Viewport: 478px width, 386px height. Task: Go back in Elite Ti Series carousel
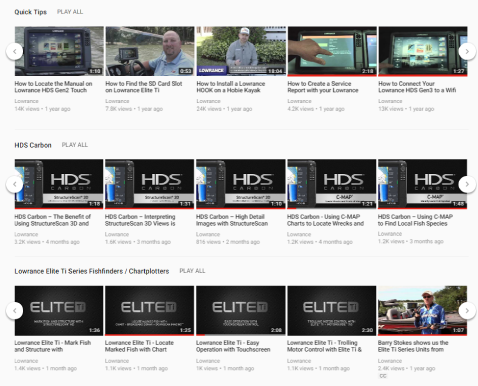coord(15,310)
